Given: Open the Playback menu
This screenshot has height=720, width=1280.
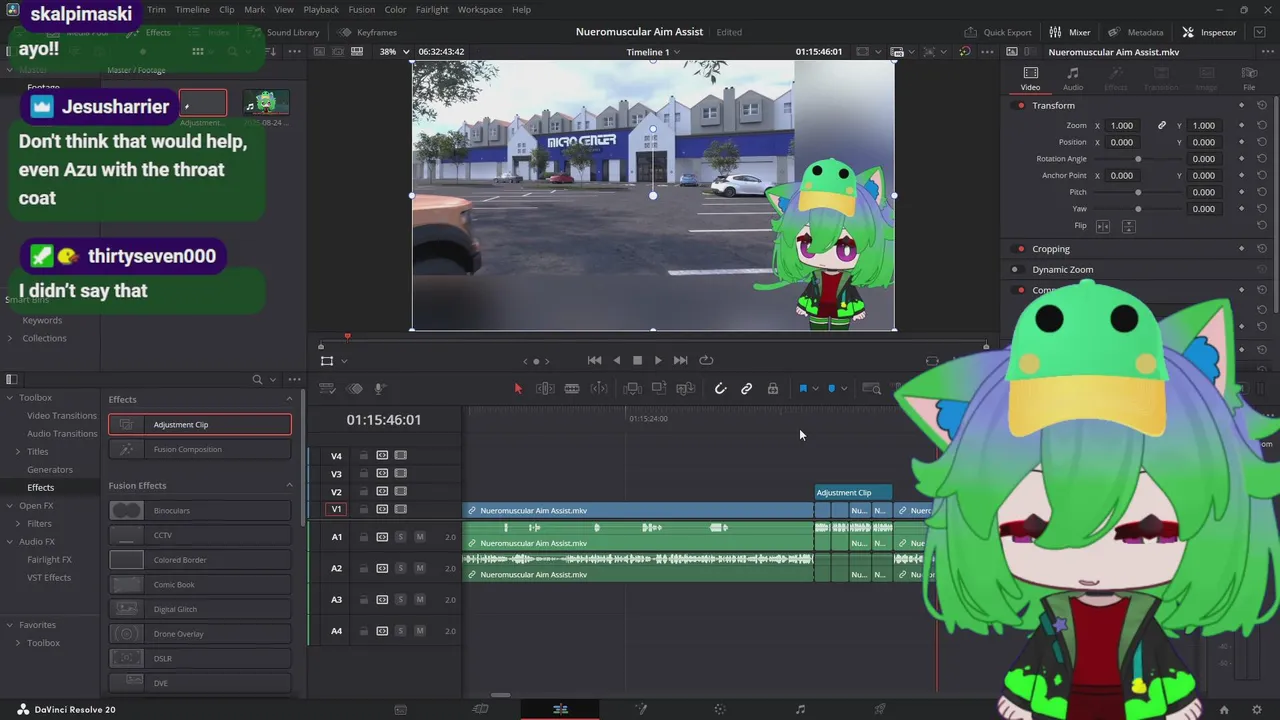Looking at the screenshot, I should (x=321, y=9).
